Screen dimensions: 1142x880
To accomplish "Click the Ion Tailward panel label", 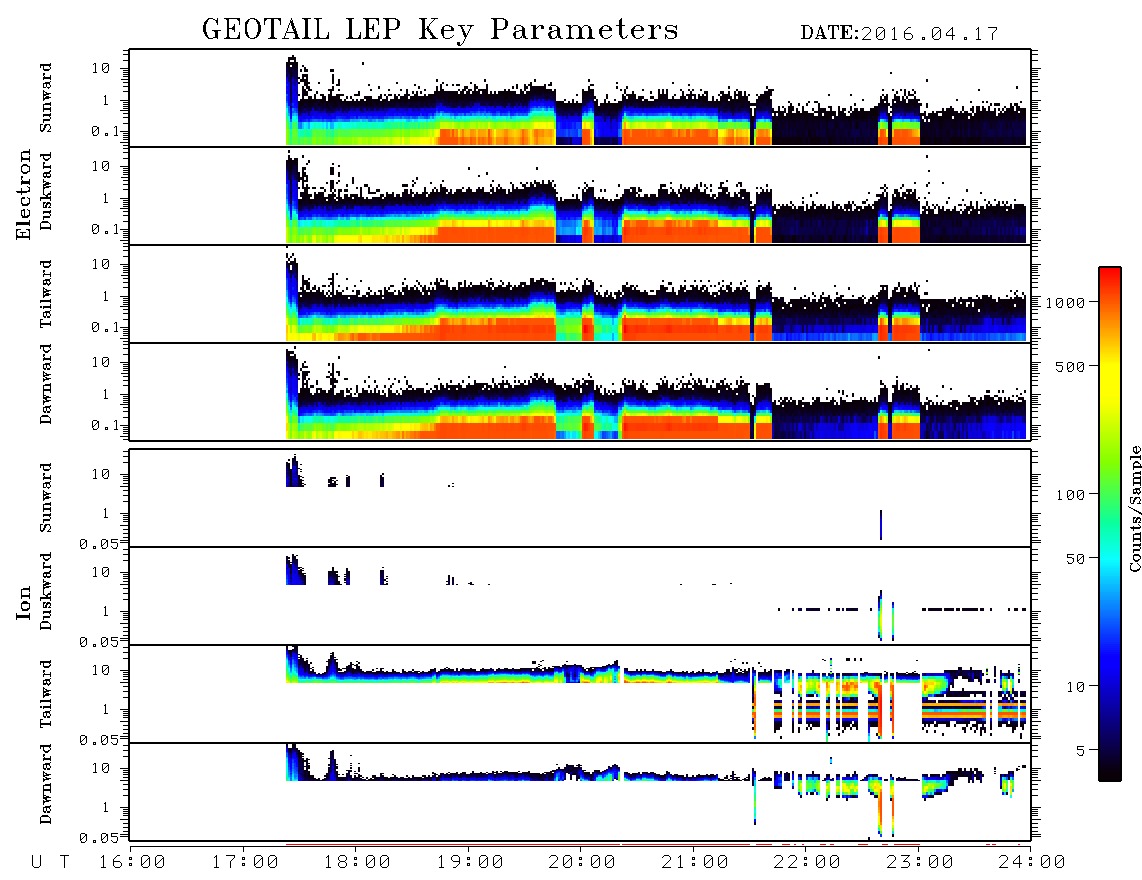I will pos(46,694).
